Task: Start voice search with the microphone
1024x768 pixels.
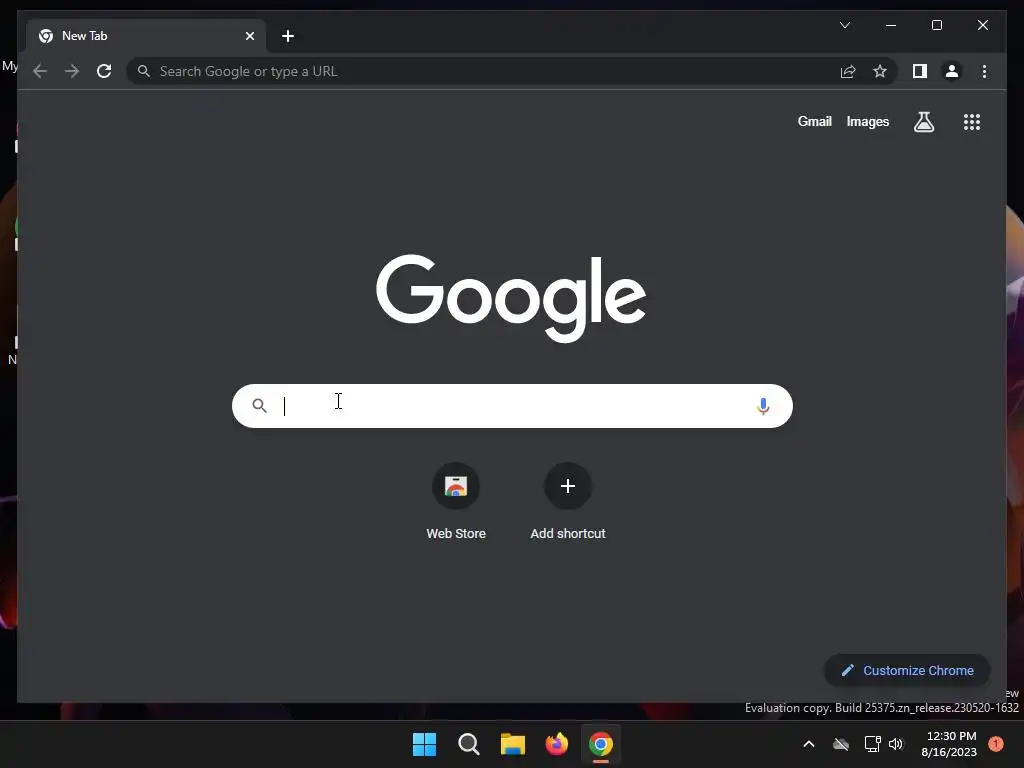Action: (763, 406)
